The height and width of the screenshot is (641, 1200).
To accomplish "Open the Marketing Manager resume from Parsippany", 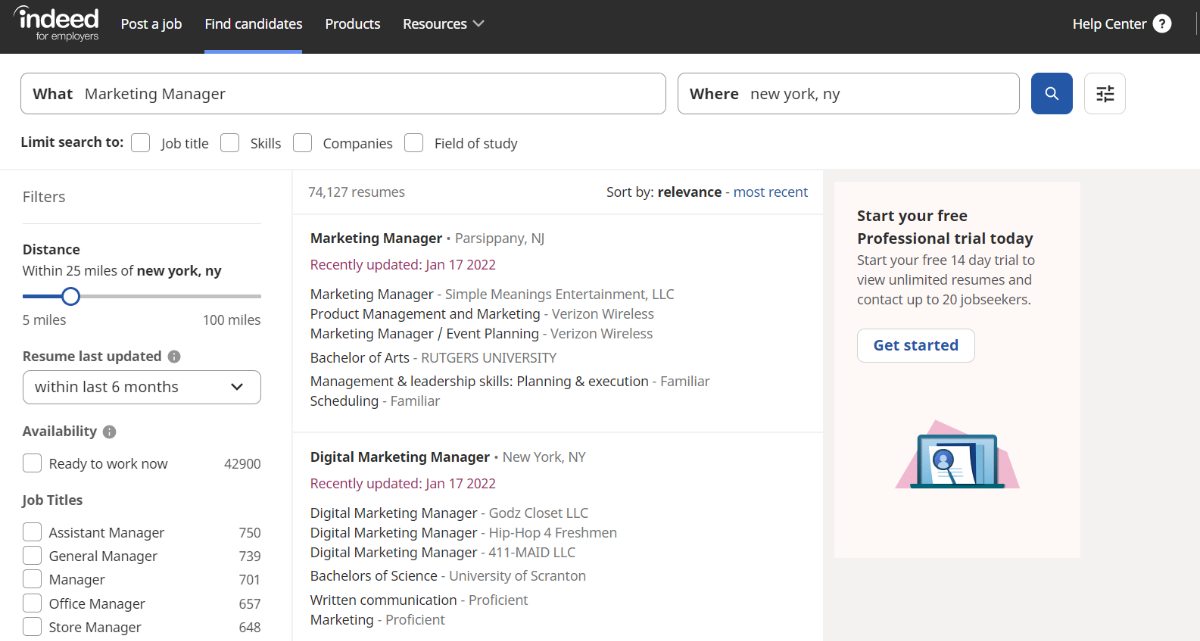I will [376, 238].
